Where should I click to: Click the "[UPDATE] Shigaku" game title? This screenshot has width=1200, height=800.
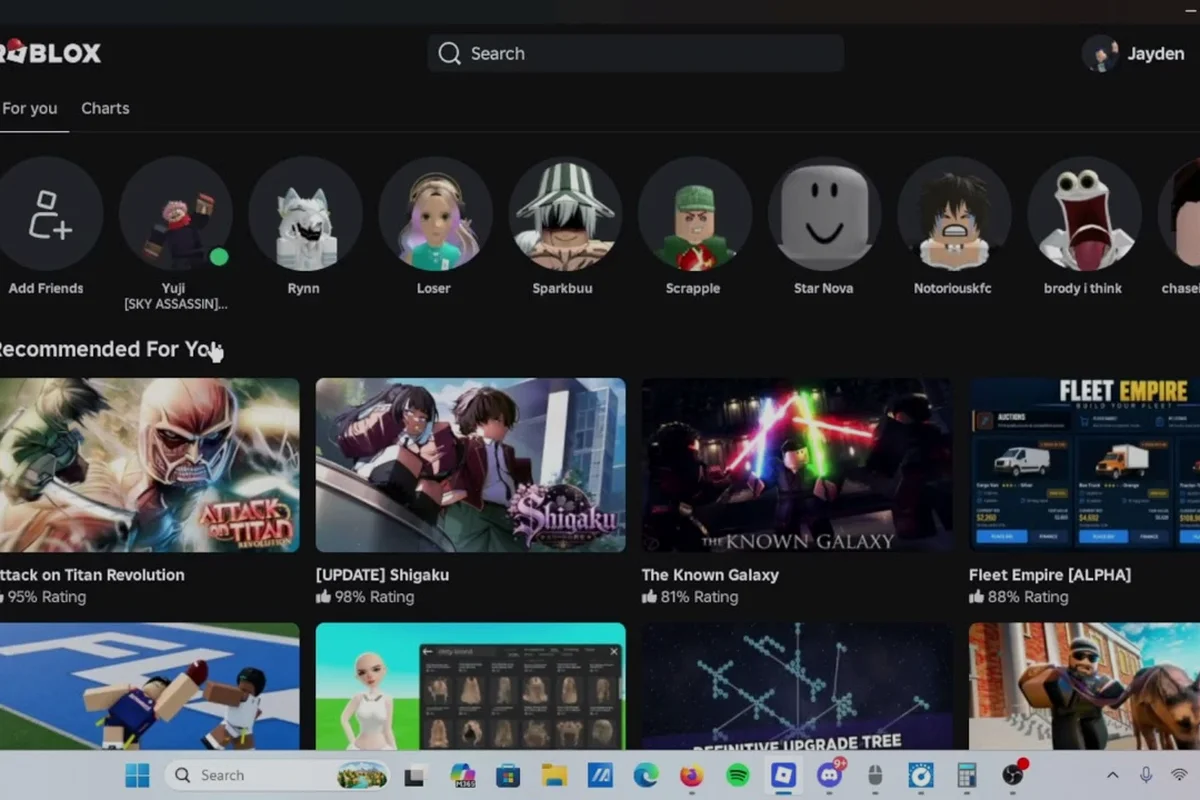click(382, 575)
